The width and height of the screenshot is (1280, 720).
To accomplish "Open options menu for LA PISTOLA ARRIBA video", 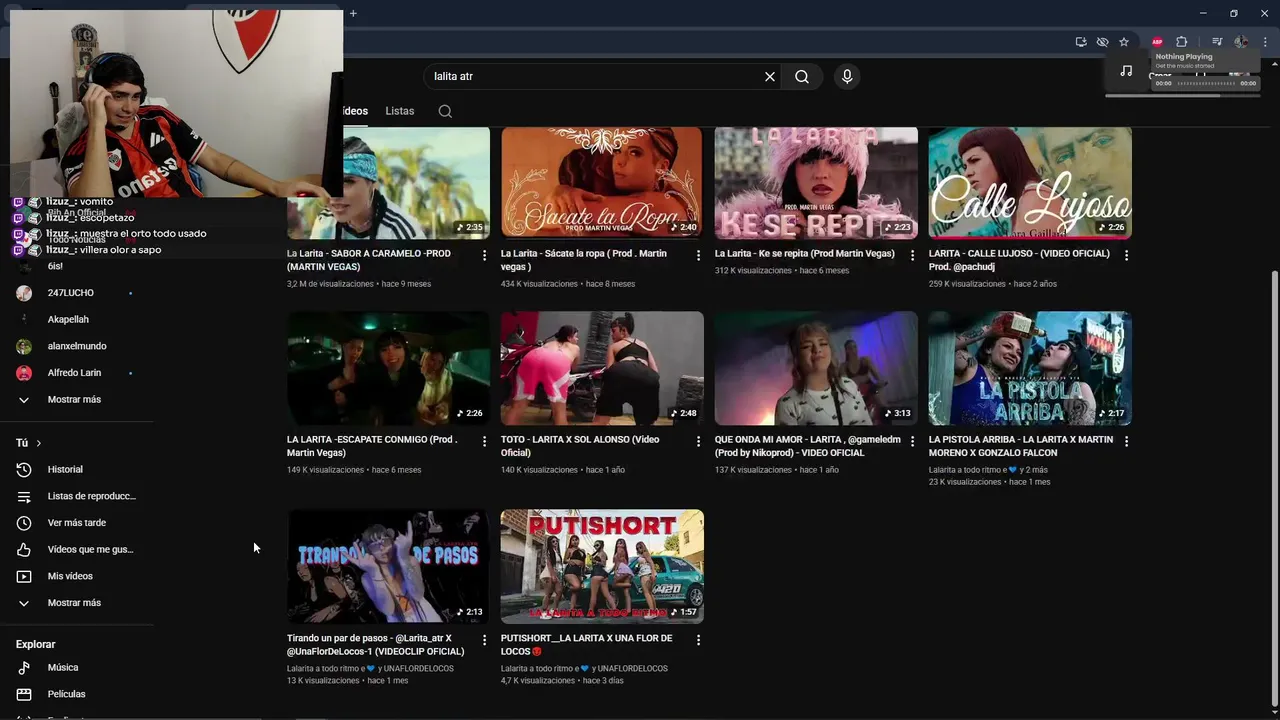I will 1126,441.
